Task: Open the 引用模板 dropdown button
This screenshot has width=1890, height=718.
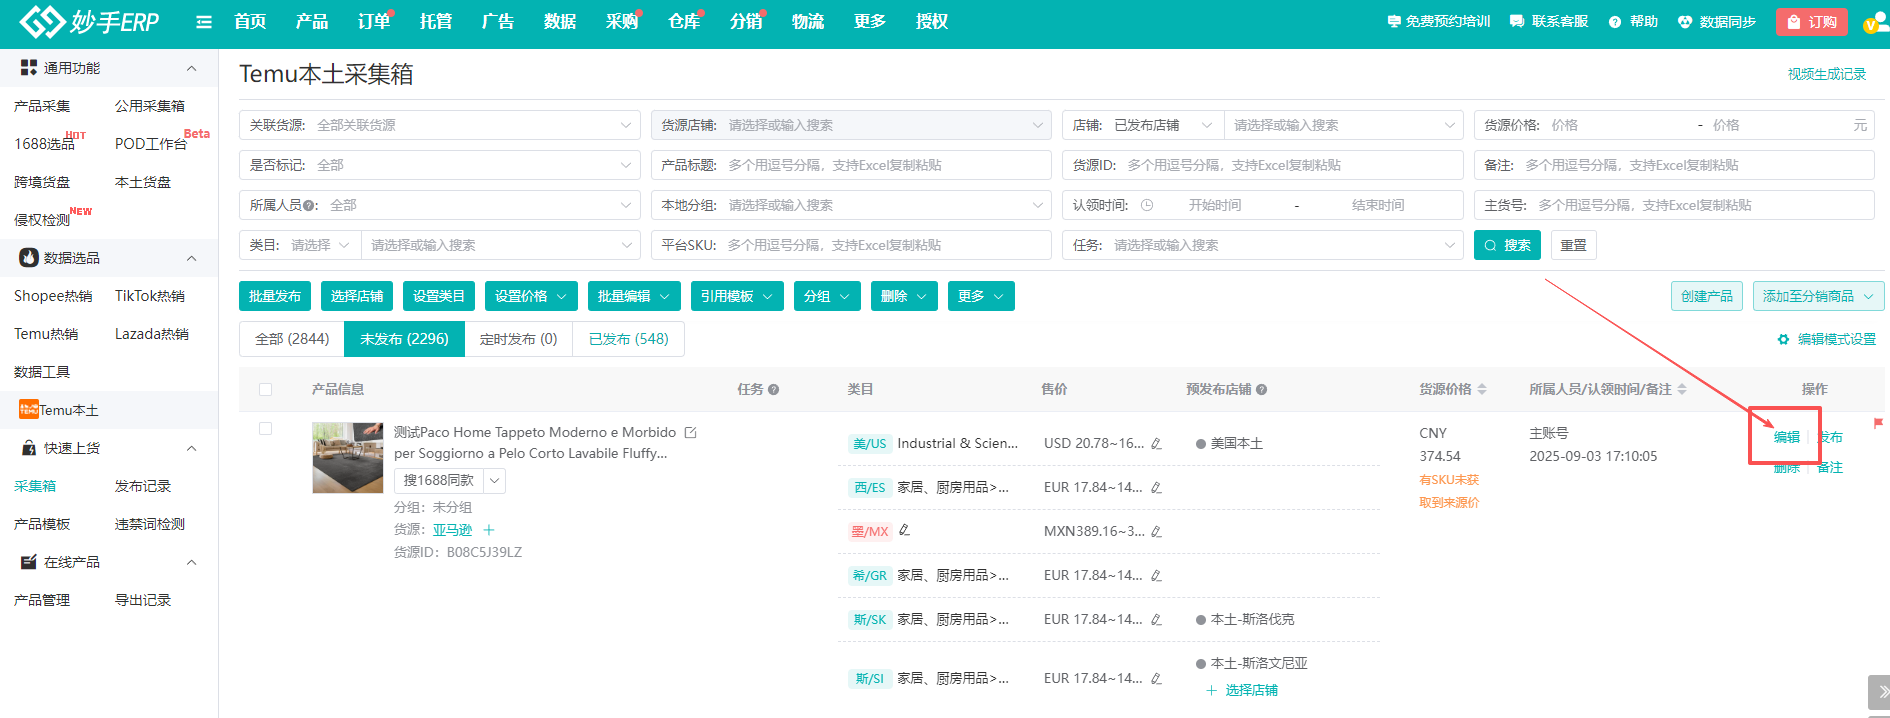Action: (737, 296)
